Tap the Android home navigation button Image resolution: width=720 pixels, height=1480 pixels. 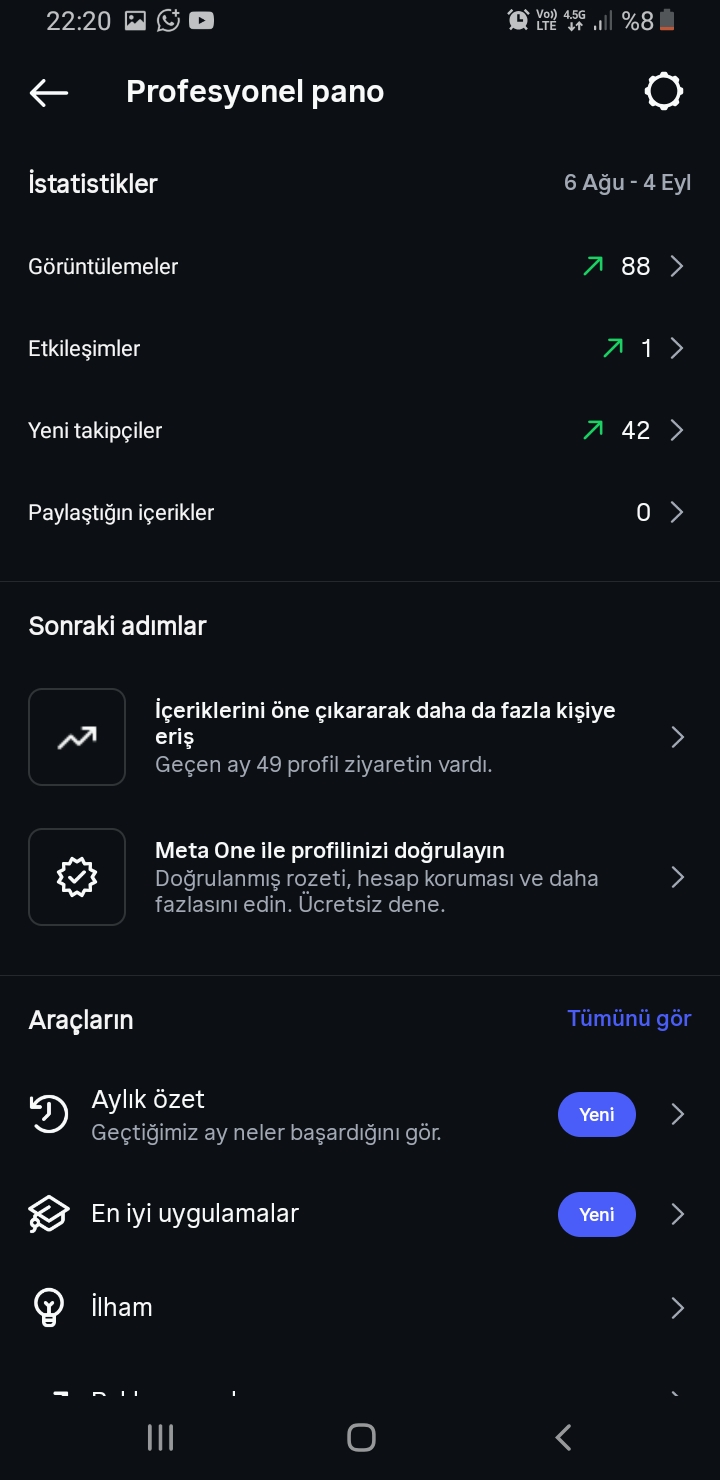[361, 1437]
